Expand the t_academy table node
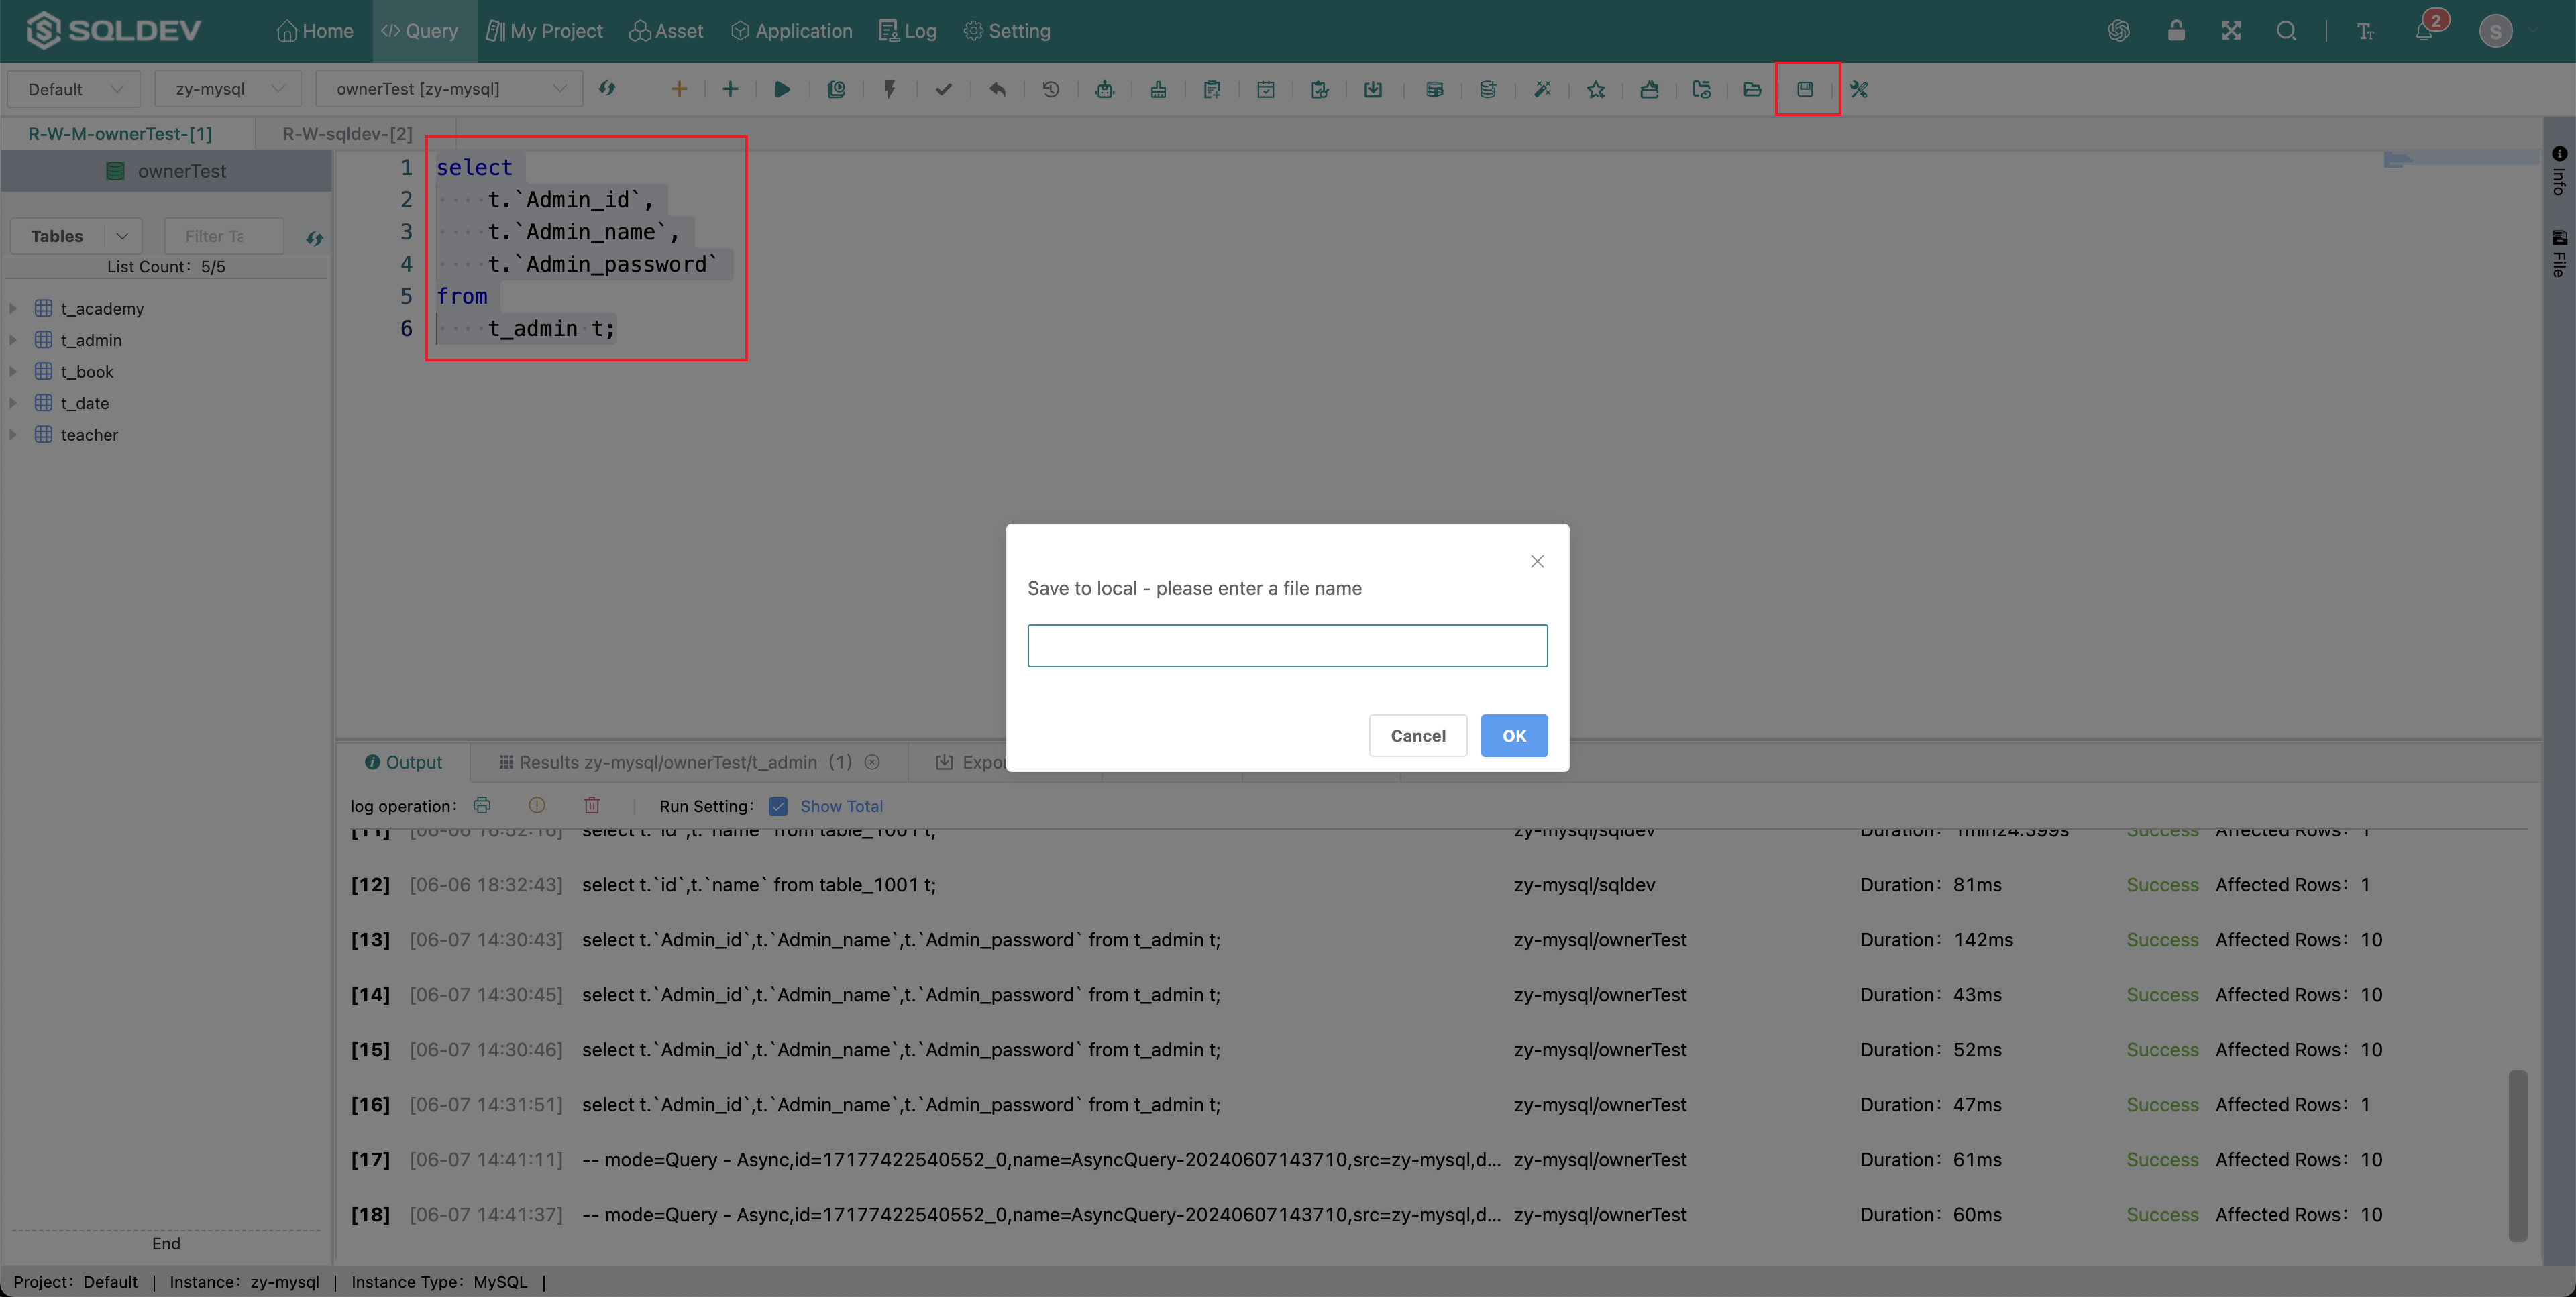This screenshot has height=1297, width=2576. [13, 308]
